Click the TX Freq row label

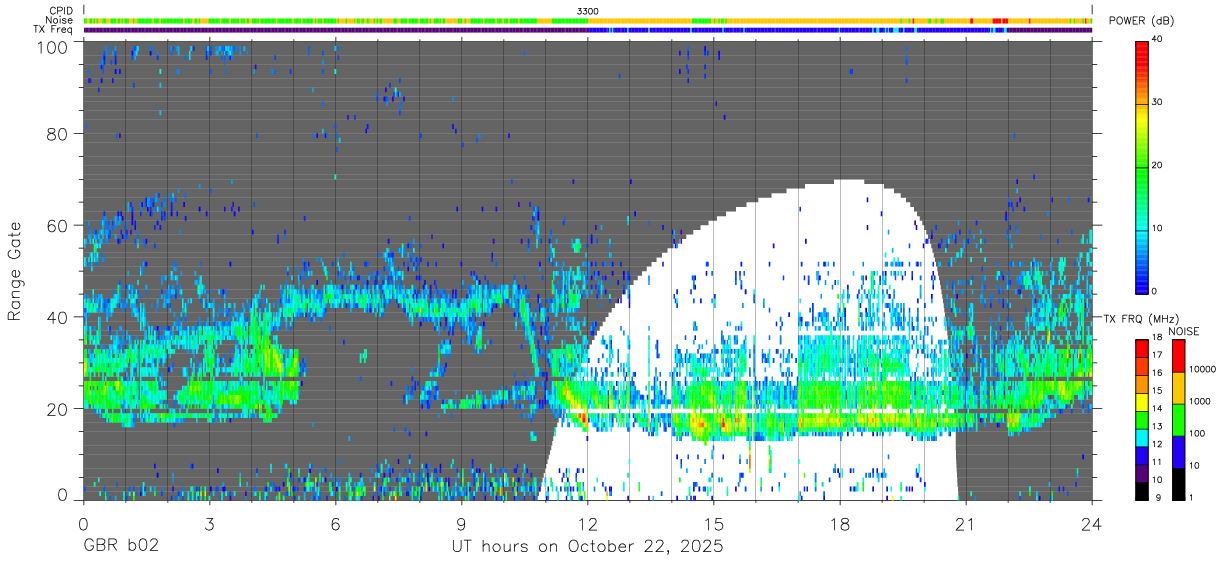click(x=53, y=30)
